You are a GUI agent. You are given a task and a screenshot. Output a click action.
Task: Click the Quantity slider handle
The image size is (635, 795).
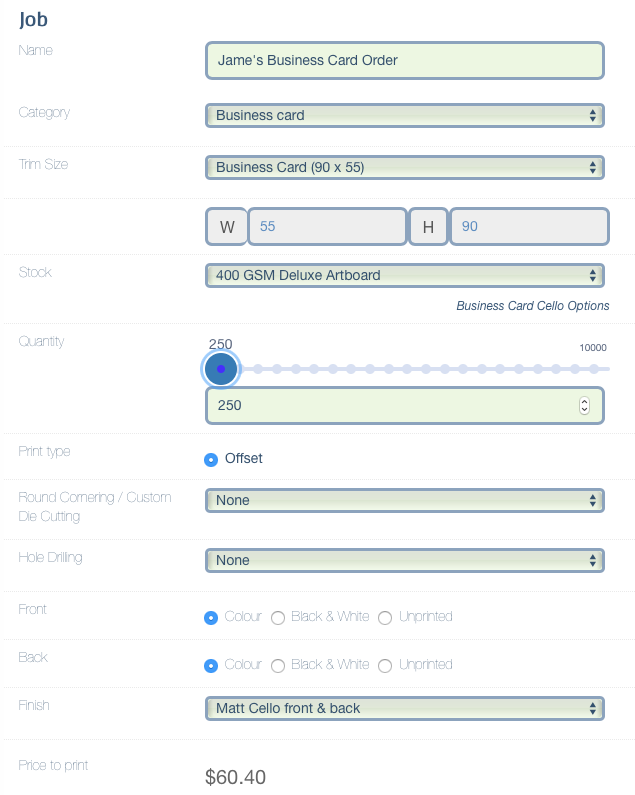click(x=221, y=369)
